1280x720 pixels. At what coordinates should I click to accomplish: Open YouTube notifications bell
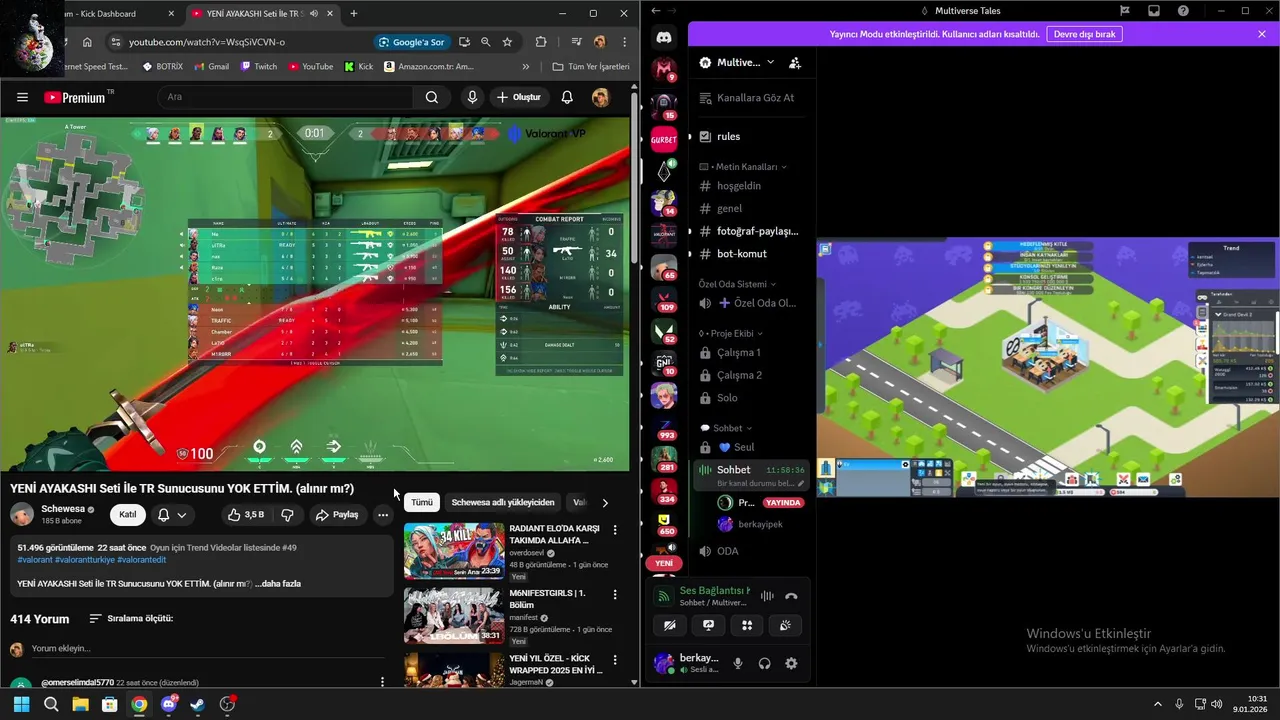click(567, 97)
